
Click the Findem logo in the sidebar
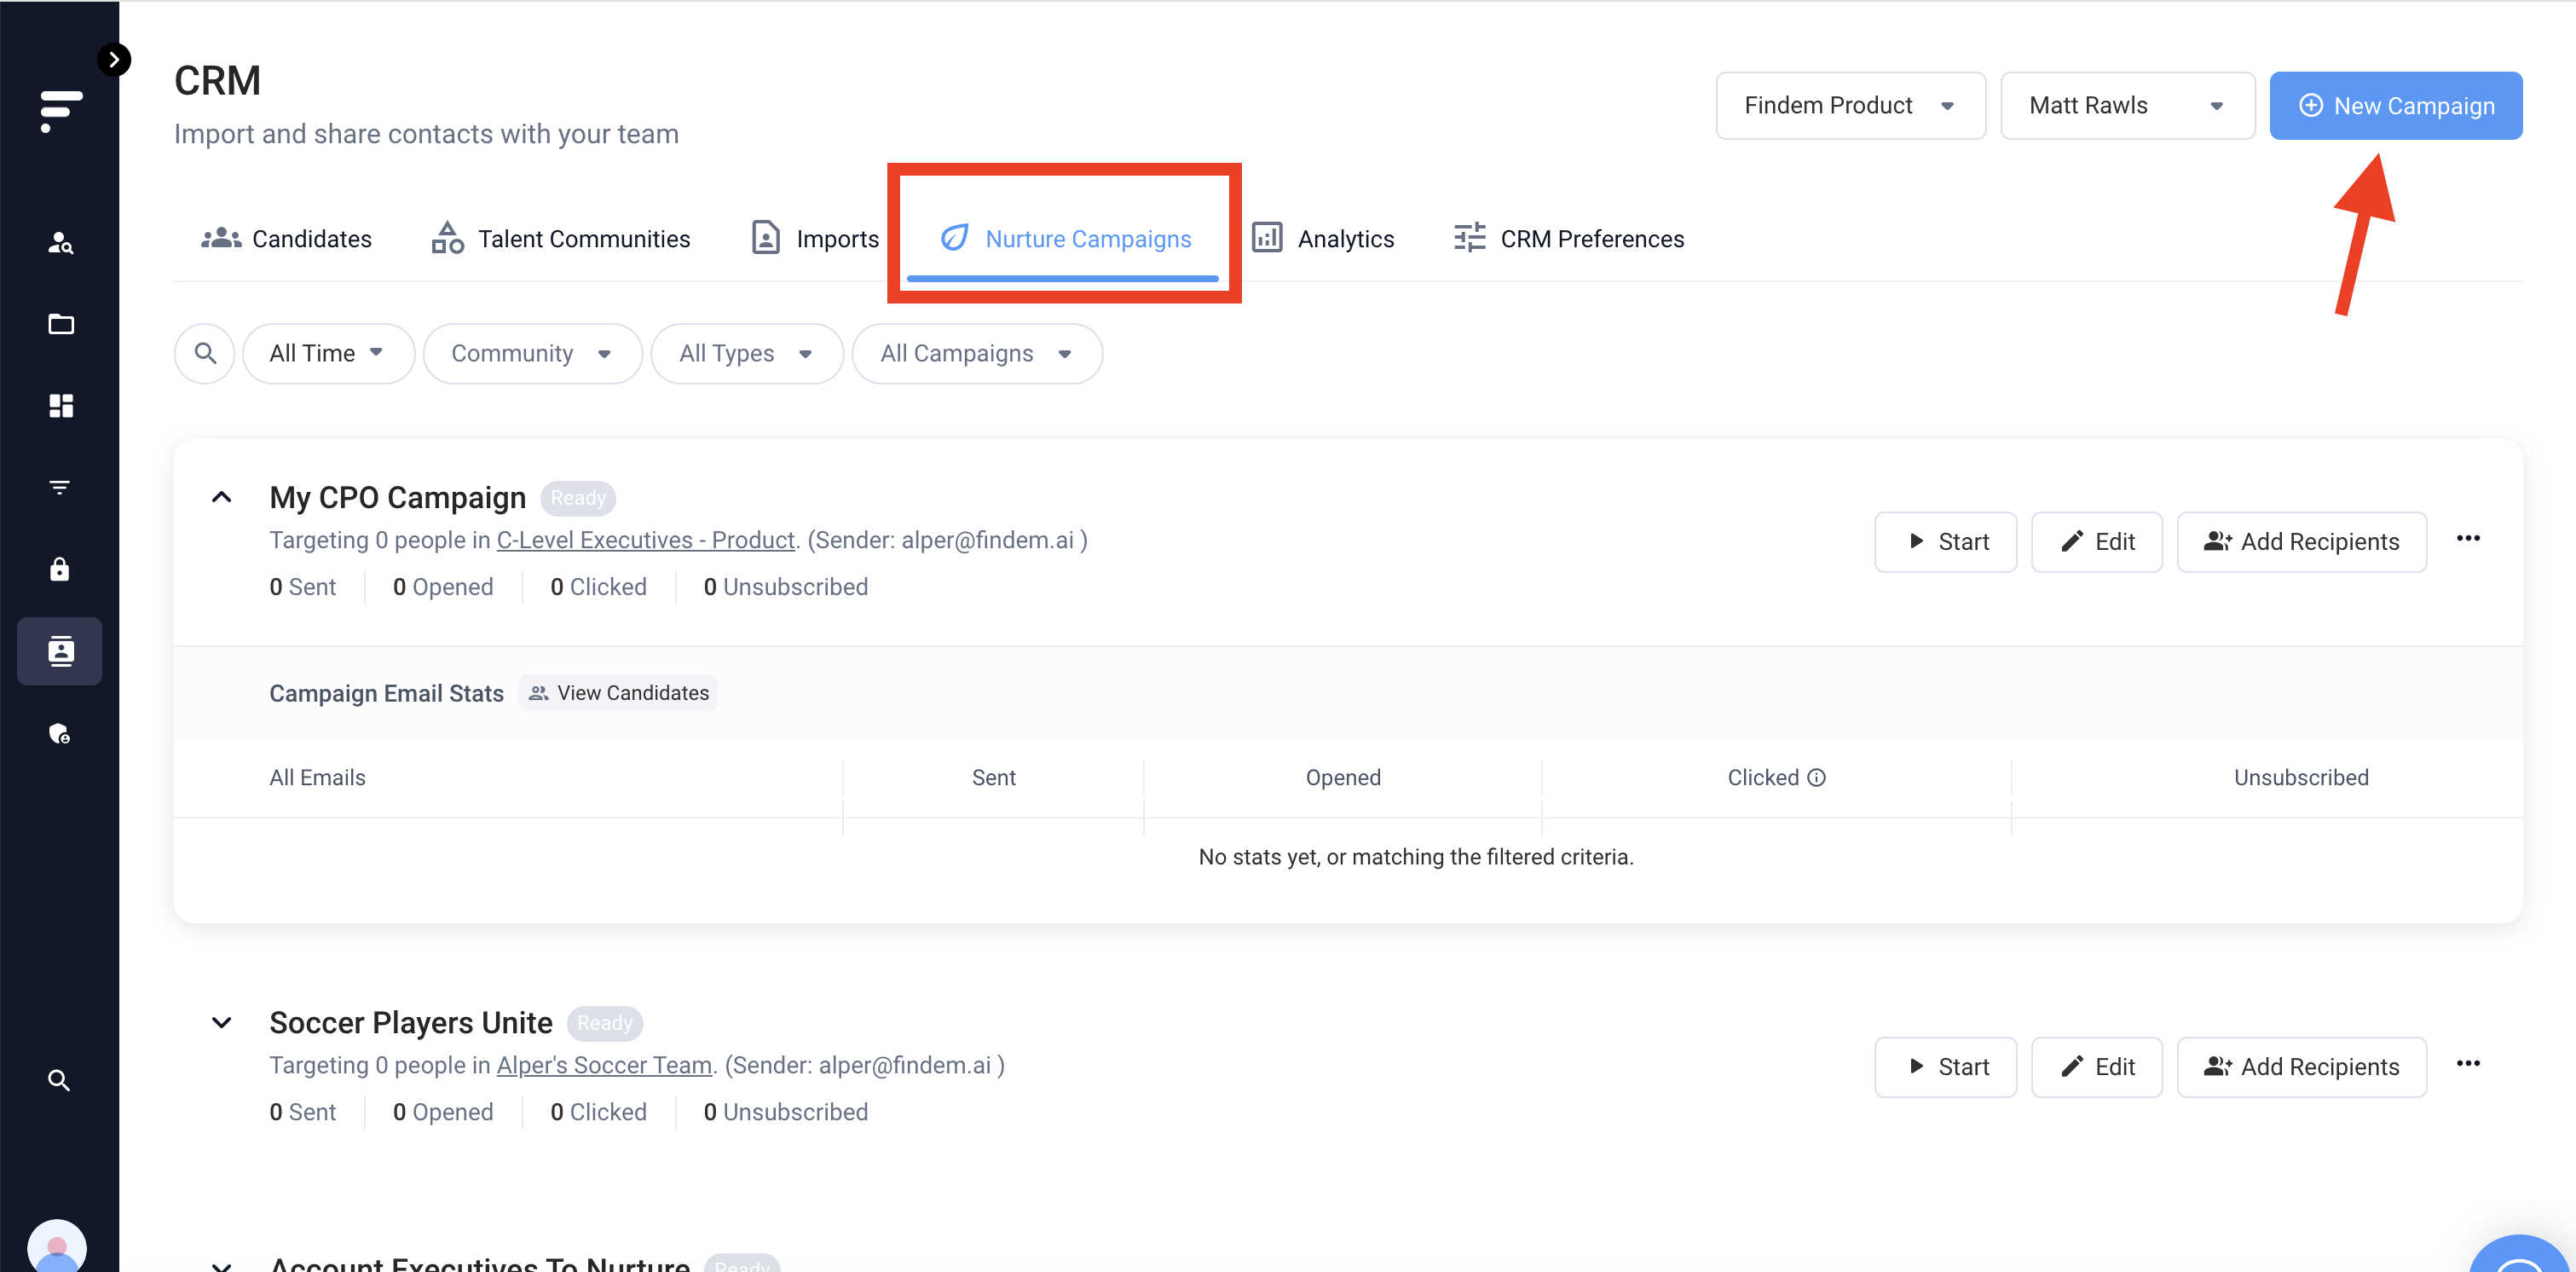point(60,110)
